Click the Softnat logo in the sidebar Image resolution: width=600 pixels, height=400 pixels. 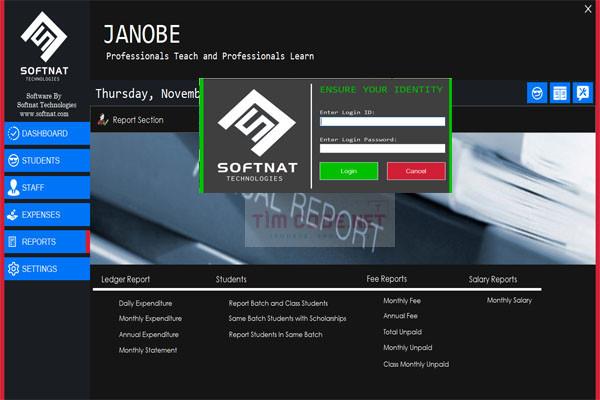(x=44, y=46)
